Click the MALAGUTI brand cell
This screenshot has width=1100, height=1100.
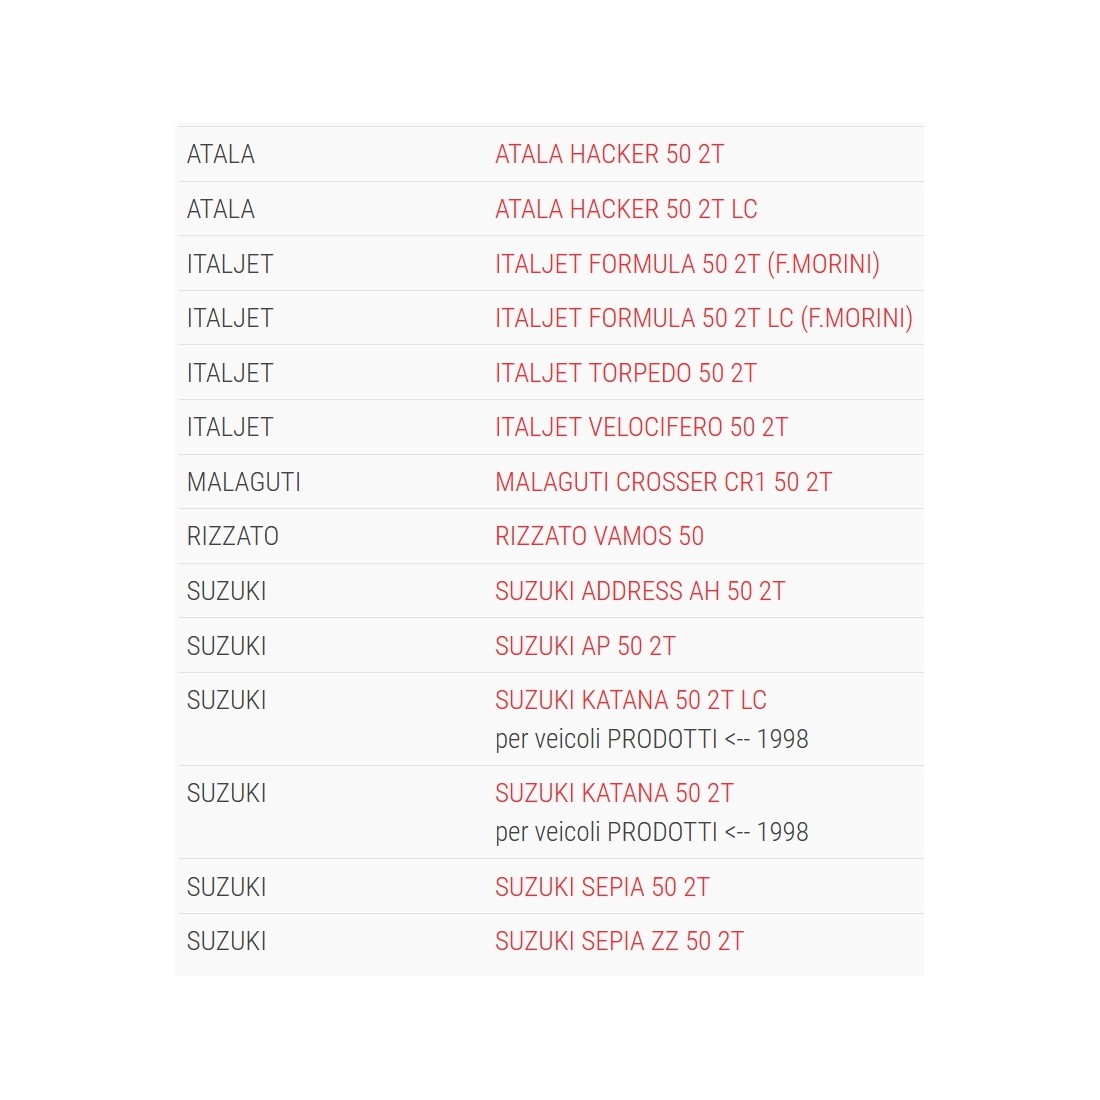pos(244,482)
